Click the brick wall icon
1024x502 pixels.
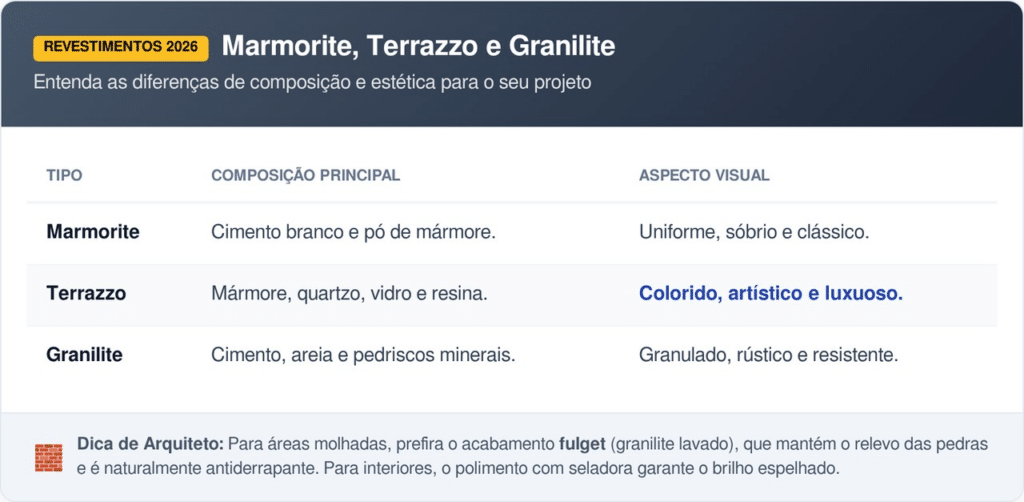48,456
